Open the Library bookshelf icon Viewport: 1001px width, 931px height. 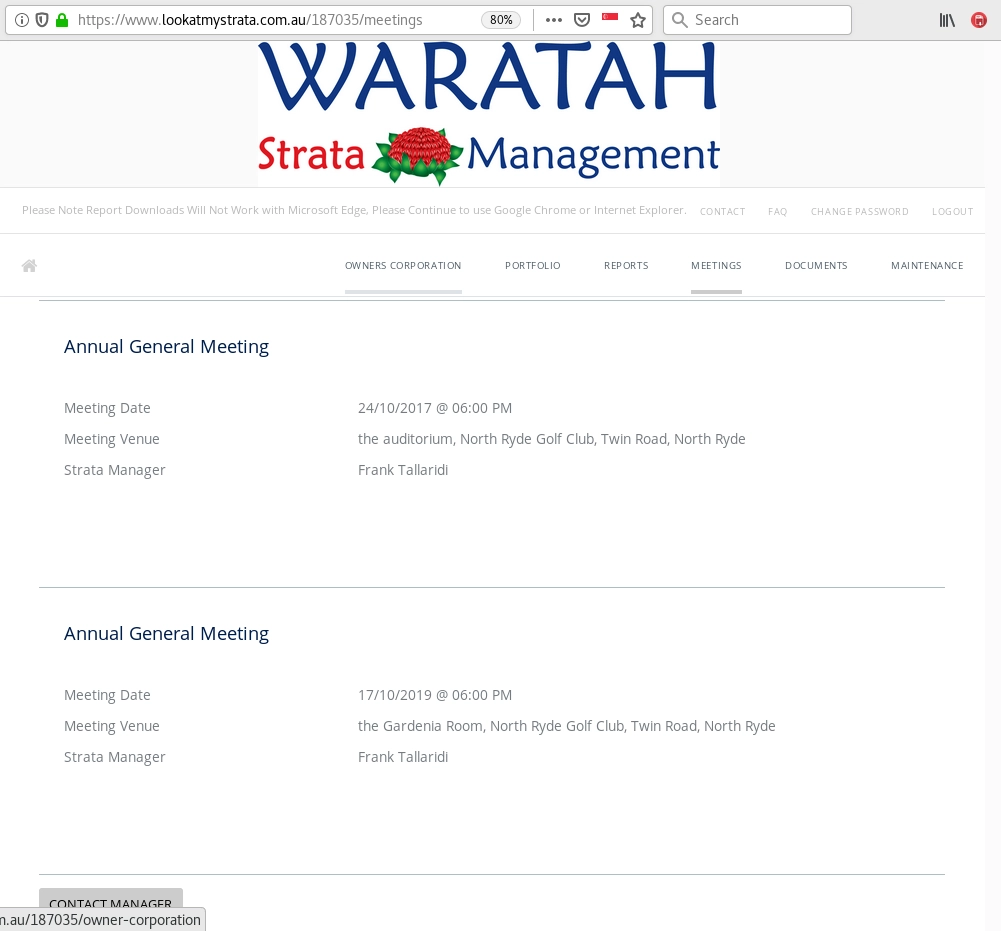[x=947, y=20]
